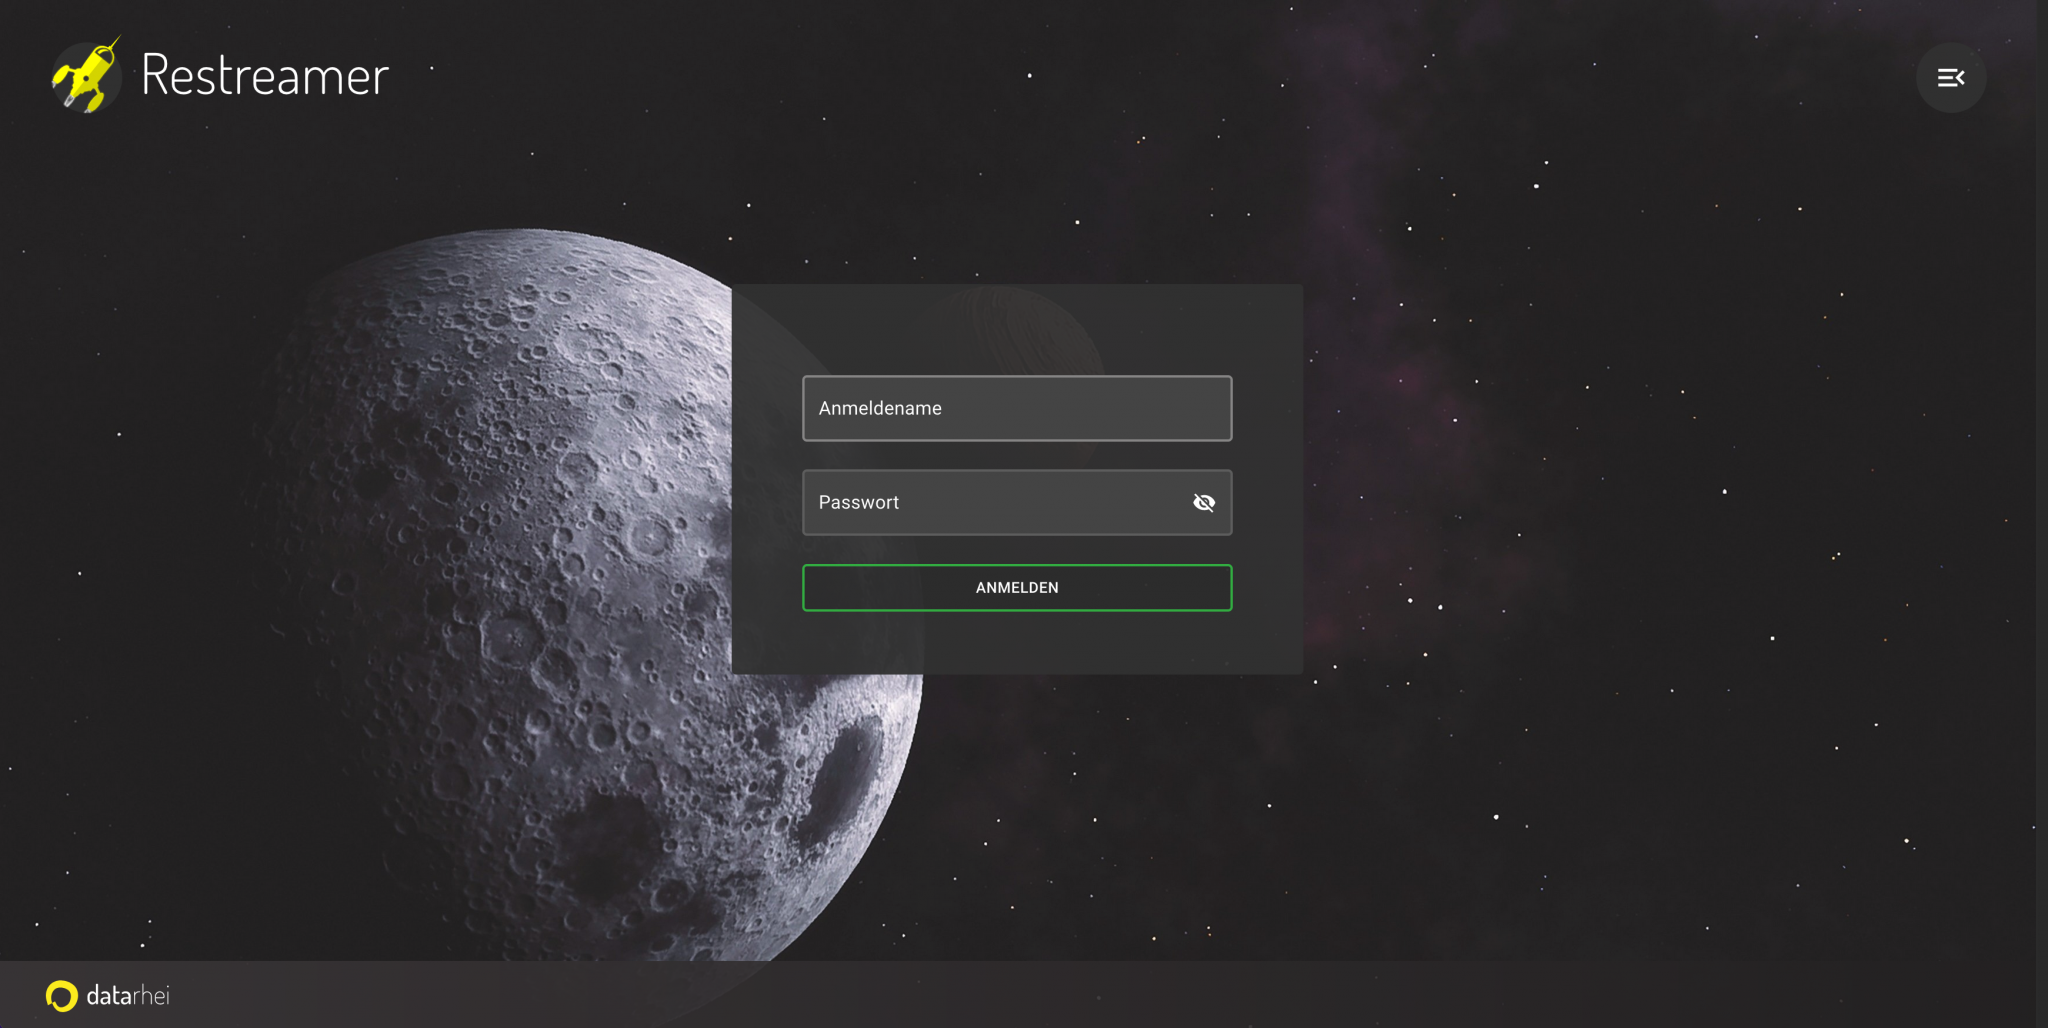The height and width of the screenshot is (1028, 2048).
Task: Click the empty footer bar area
Action: (1000, 996)
